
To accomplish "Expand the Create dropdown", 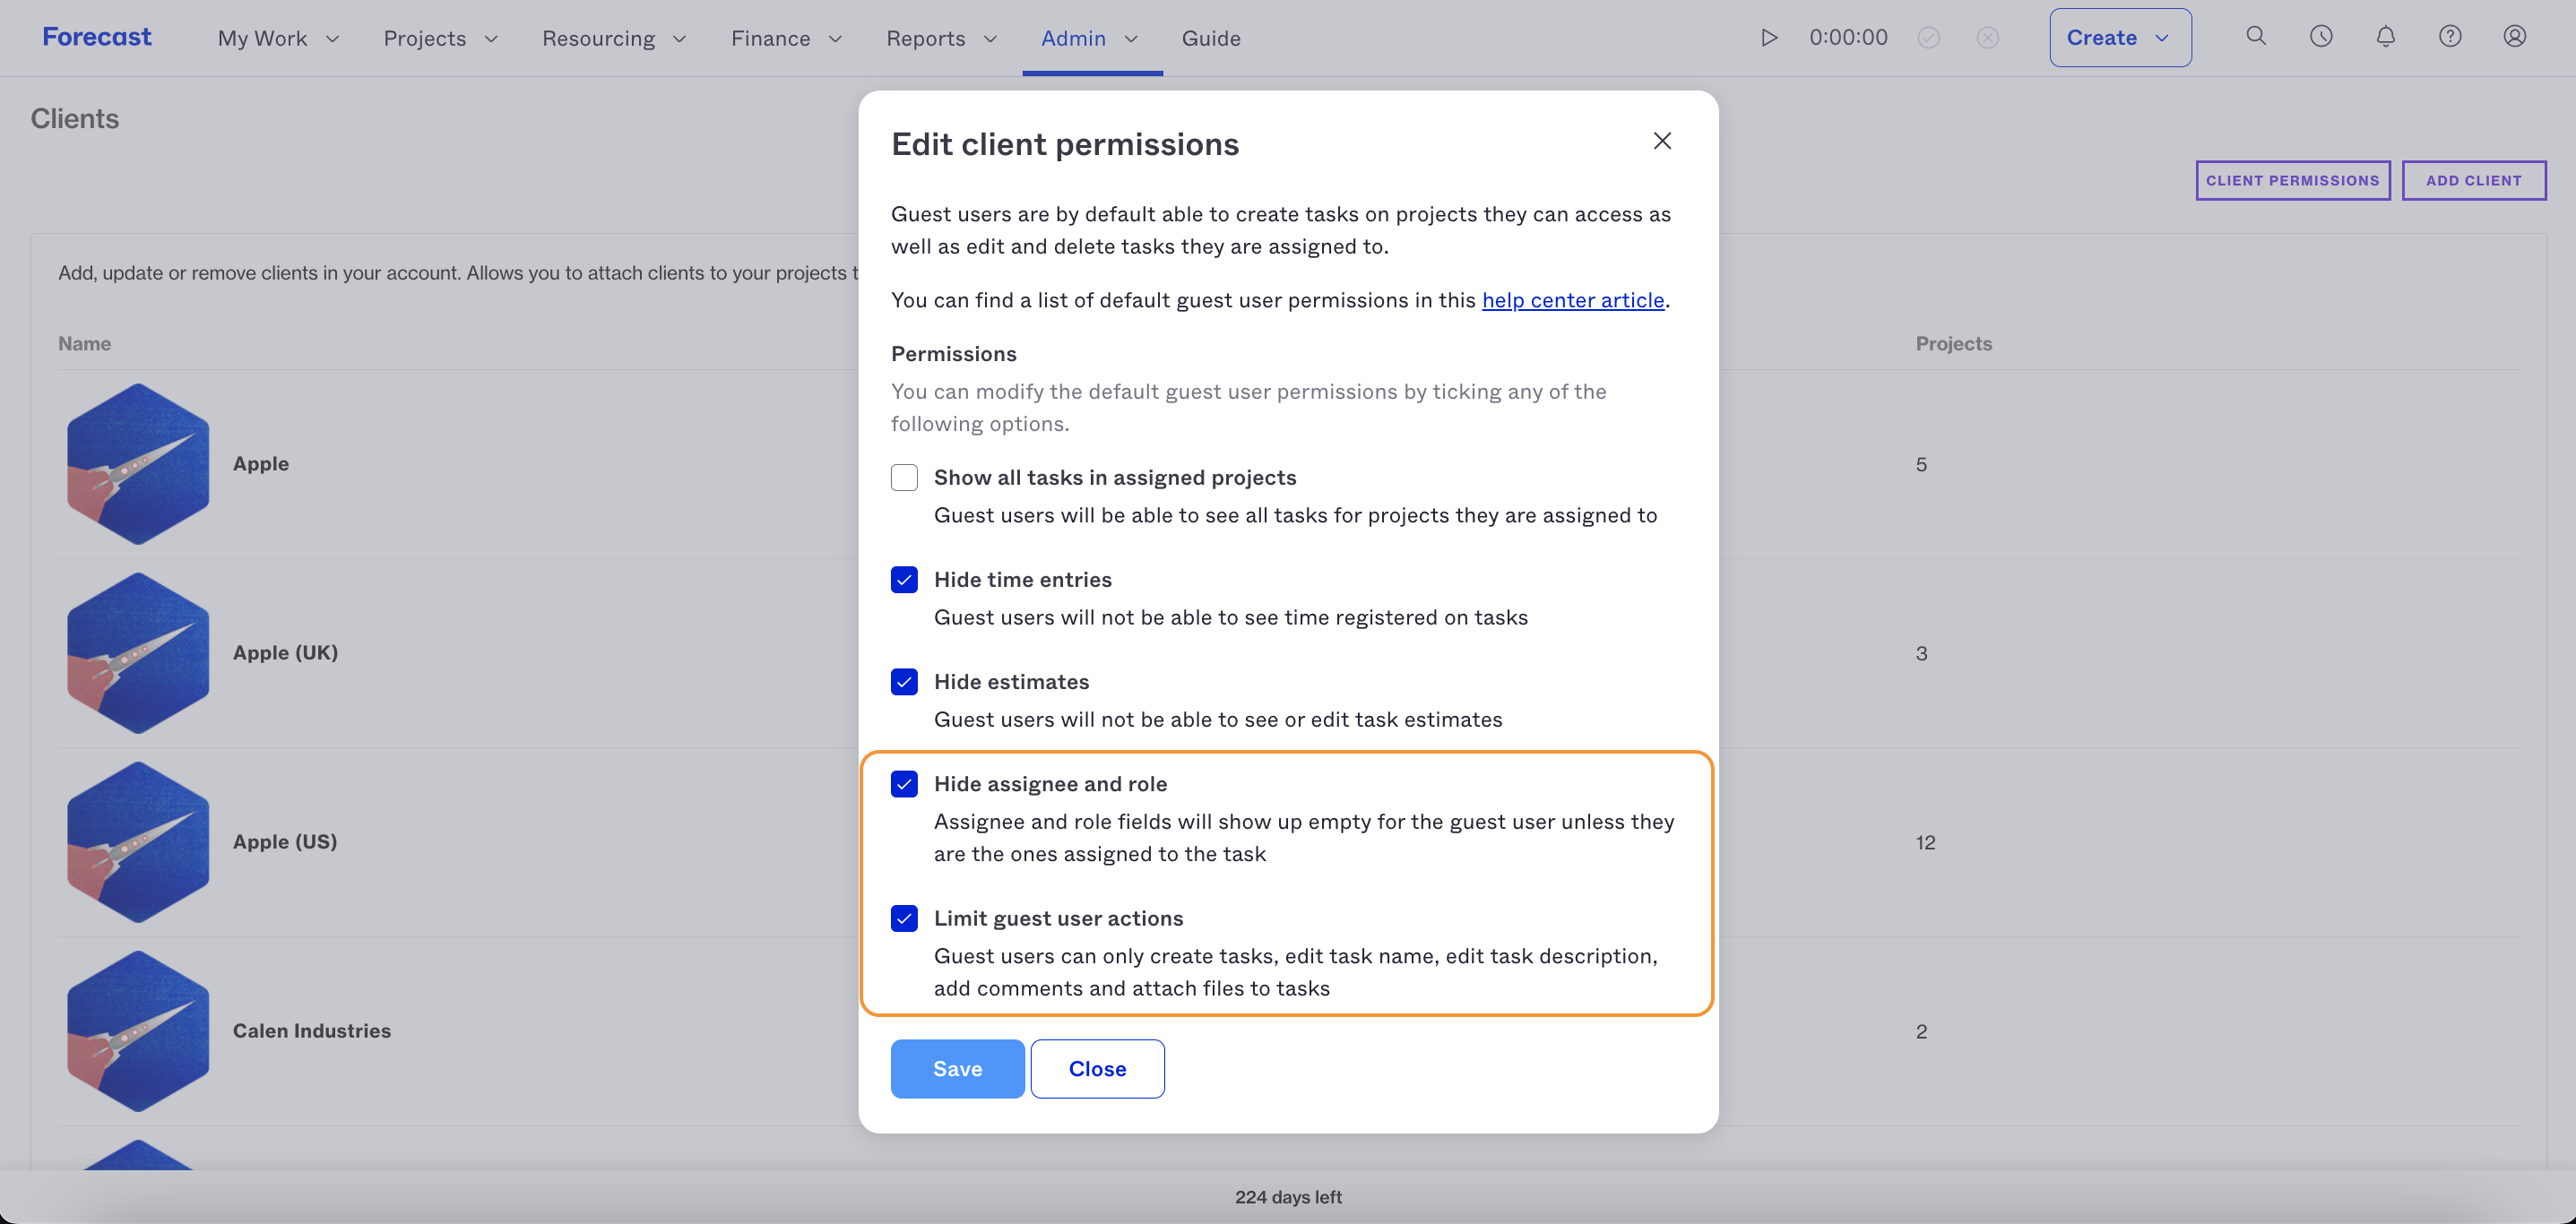I will pos(2120,37).
